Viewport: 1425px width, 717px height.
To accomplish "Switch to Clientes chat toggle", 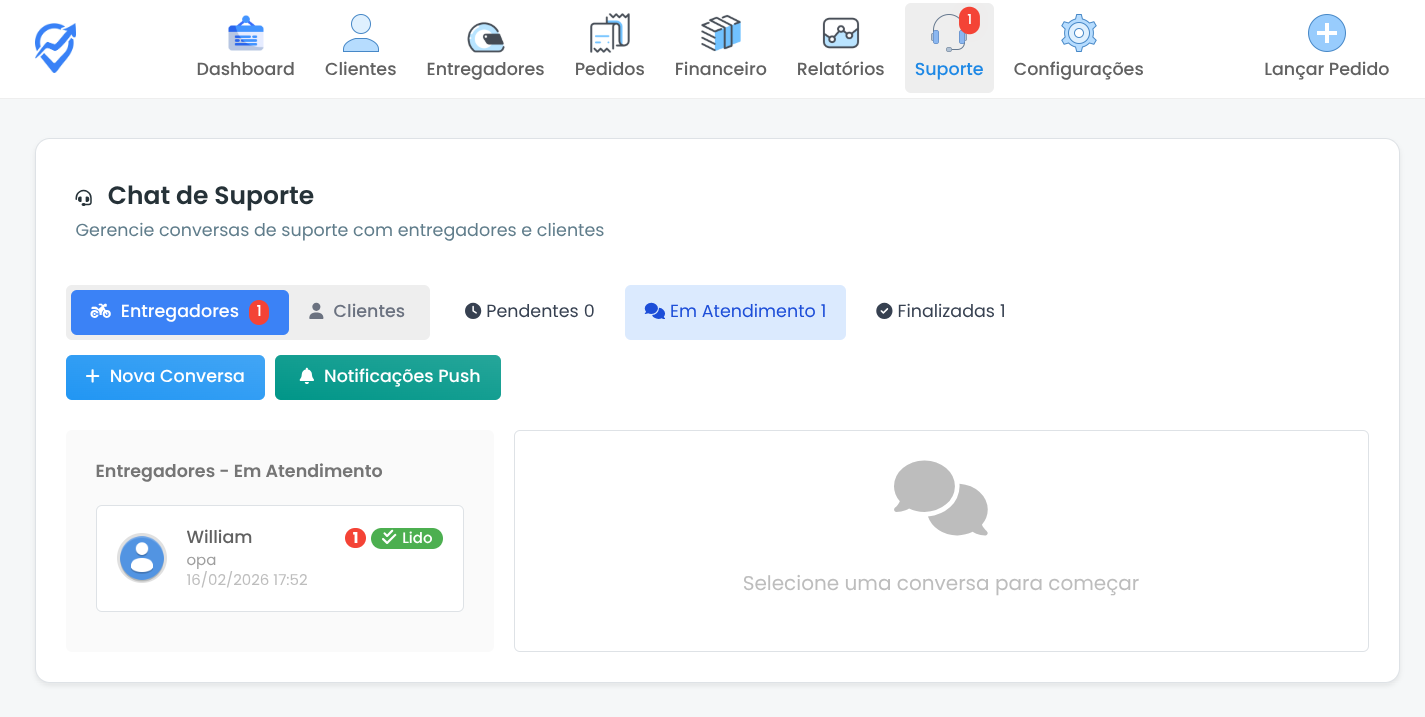I will click(x=357, y=312).
